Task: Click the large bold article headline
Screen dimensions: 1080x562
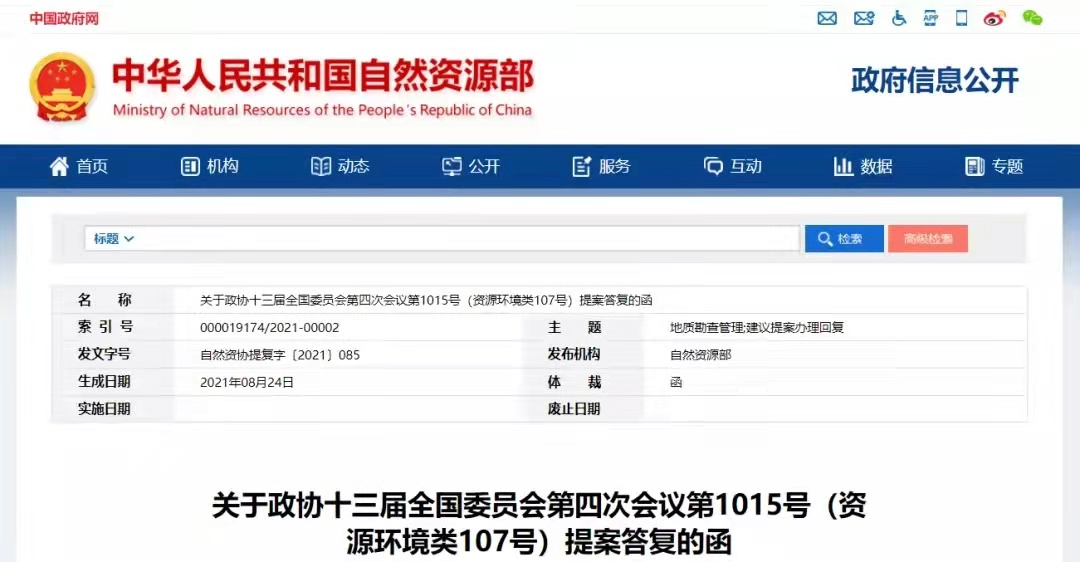Action: 539,523
